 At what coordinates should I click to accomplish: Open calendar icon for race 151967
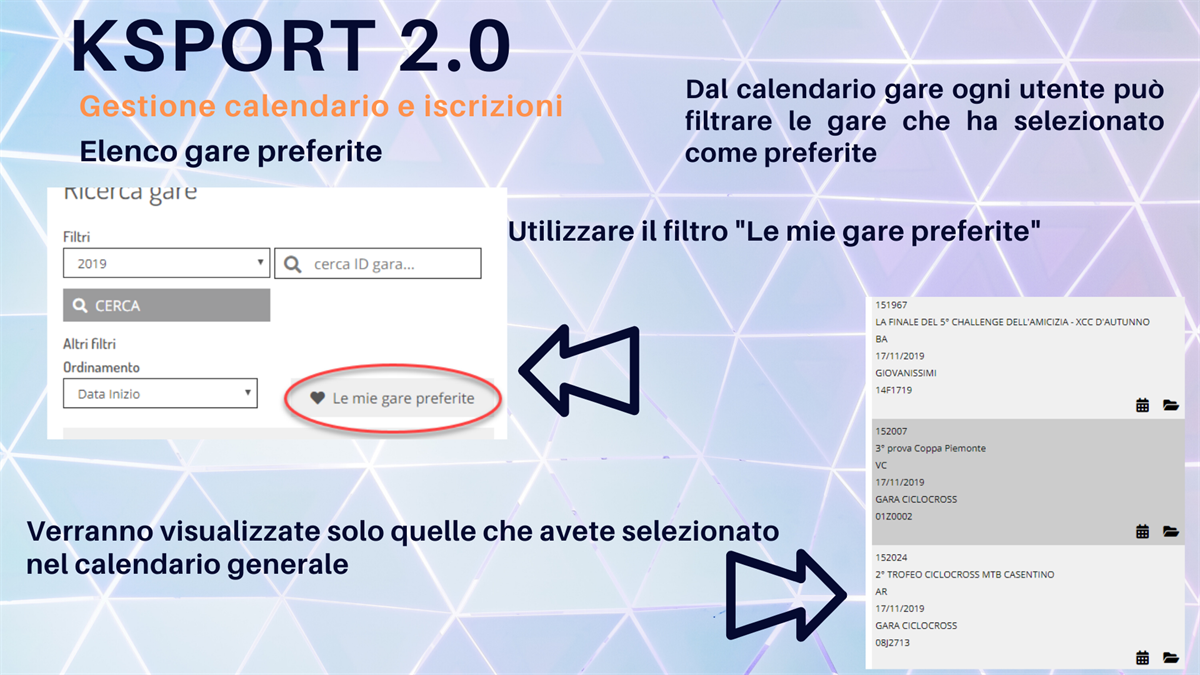click(x=1143, y=405)
